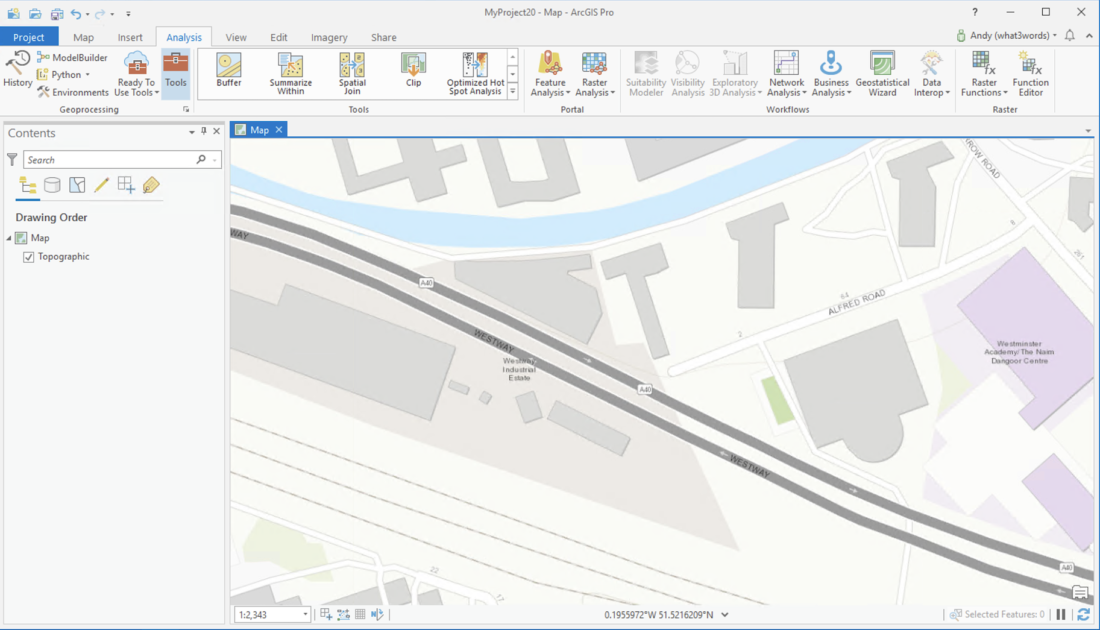Open the geoprocessing History pane
Viewport: 1100px width, 630px height.
coord(18,69)
